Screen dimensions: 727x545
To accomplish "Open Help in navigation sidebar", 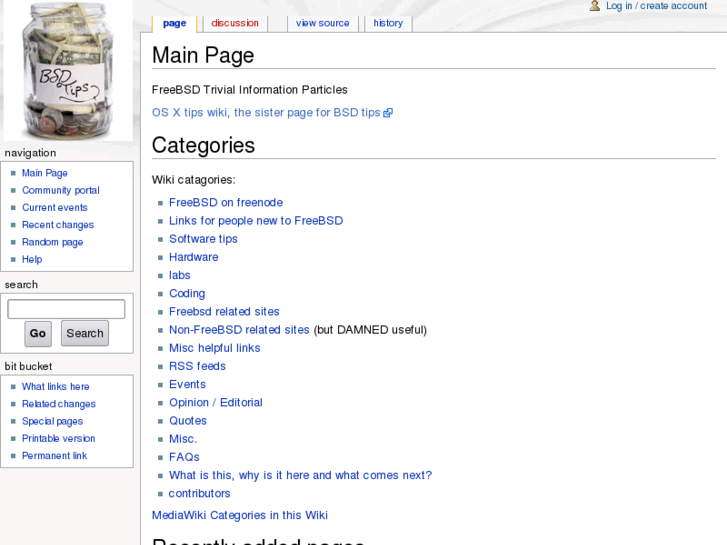I will (32, 259).
